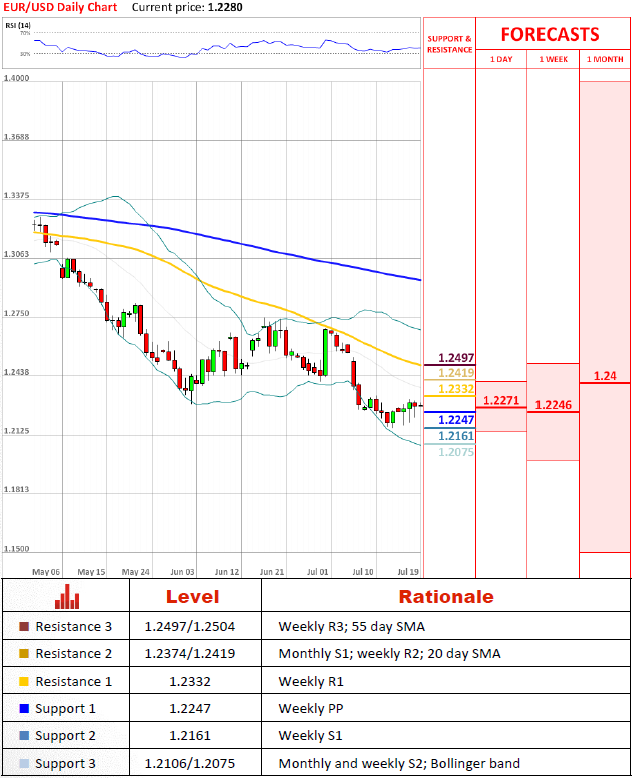Image resolution: width=633 pixels, height=778 pixels.
Task: Click the Support 3 row label
Action: pyautogui.click(x=65, y=763)
